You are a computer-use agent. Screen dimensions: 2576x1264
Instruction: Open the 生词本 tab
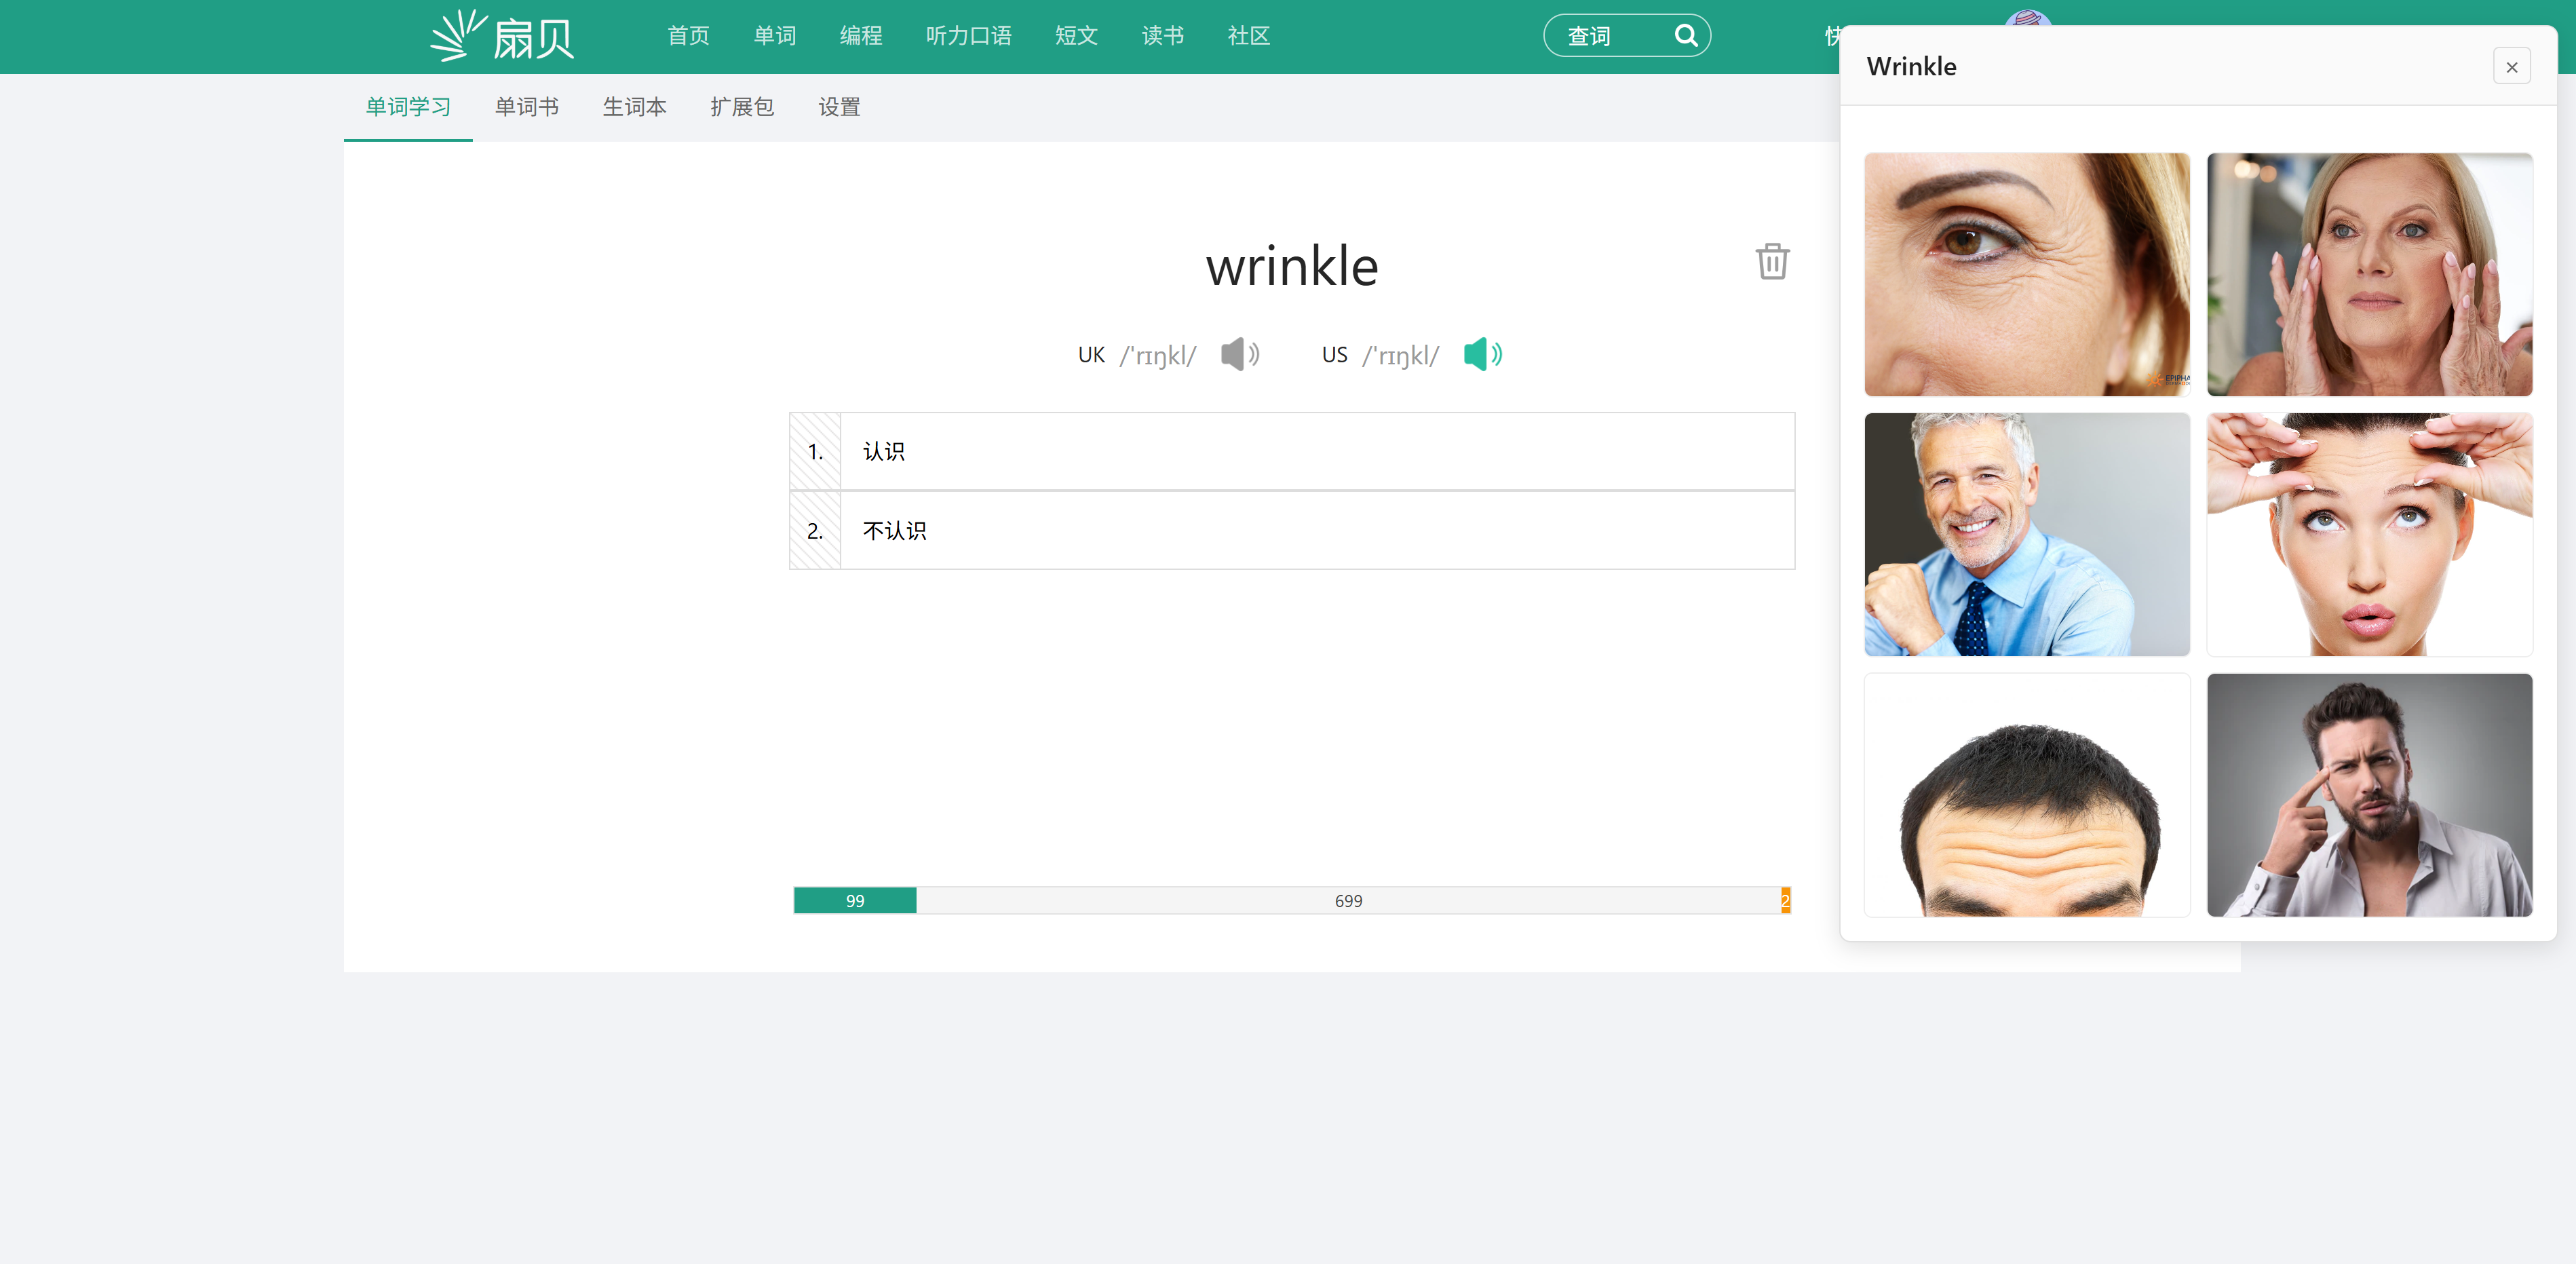pos(634,107)
